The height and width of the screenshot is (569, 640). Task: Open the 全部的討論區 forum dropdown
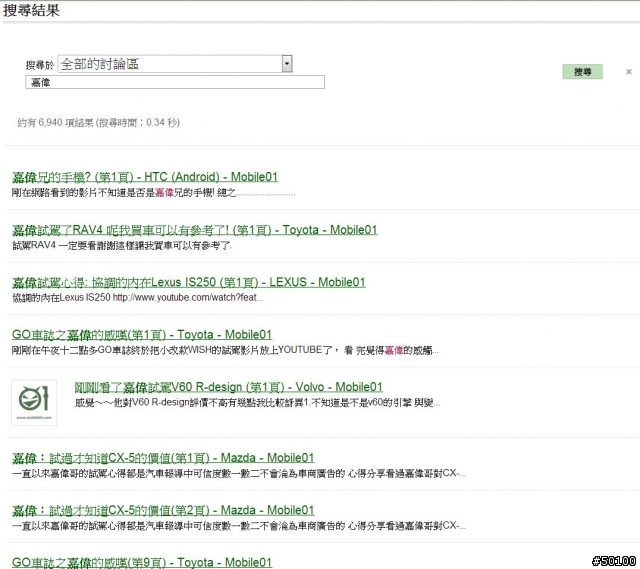pyautogui.click(x=175, y=64)
